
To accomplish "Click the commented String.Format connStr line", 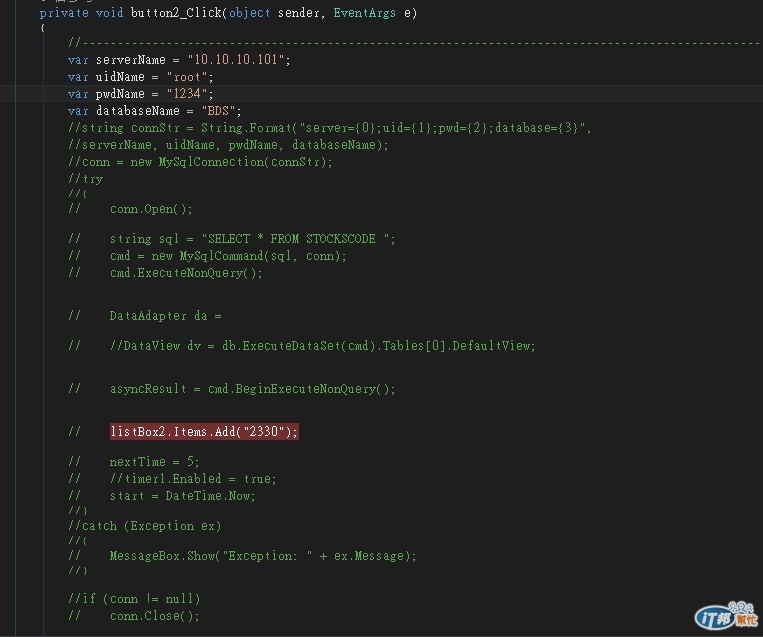I will point(329,128).
